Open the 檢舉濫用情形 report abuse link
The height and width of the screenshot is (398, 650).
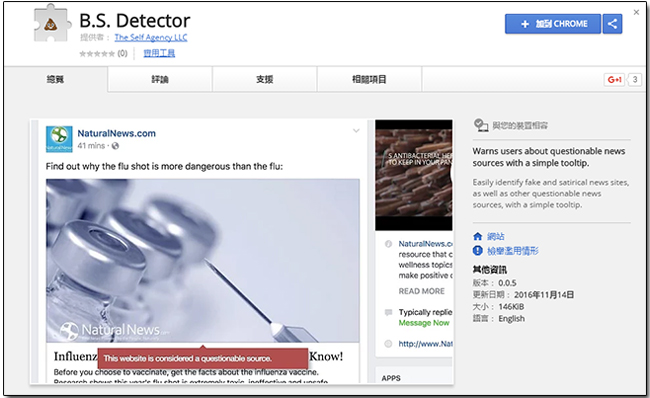click(513, 251)
